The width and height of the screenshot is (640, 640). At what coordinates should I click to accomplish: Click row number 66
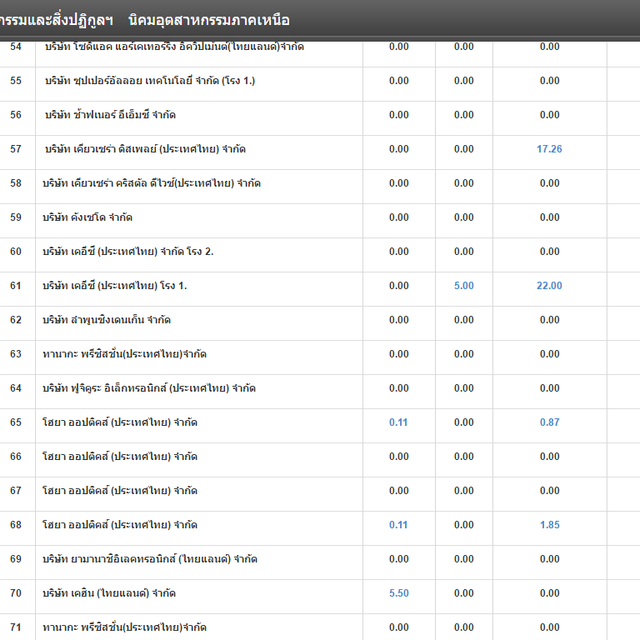point(16,456)
